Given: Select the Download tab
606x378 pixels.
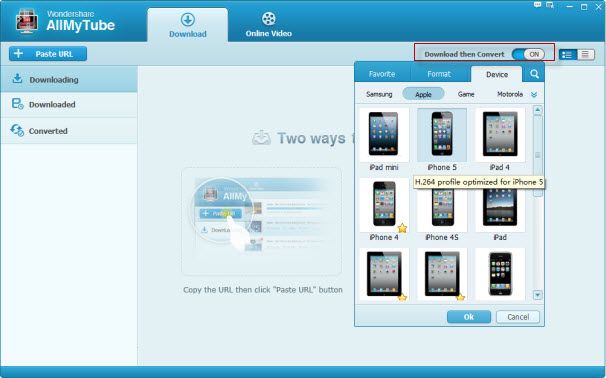Looking at the screenshot, I should coord(187,25).
